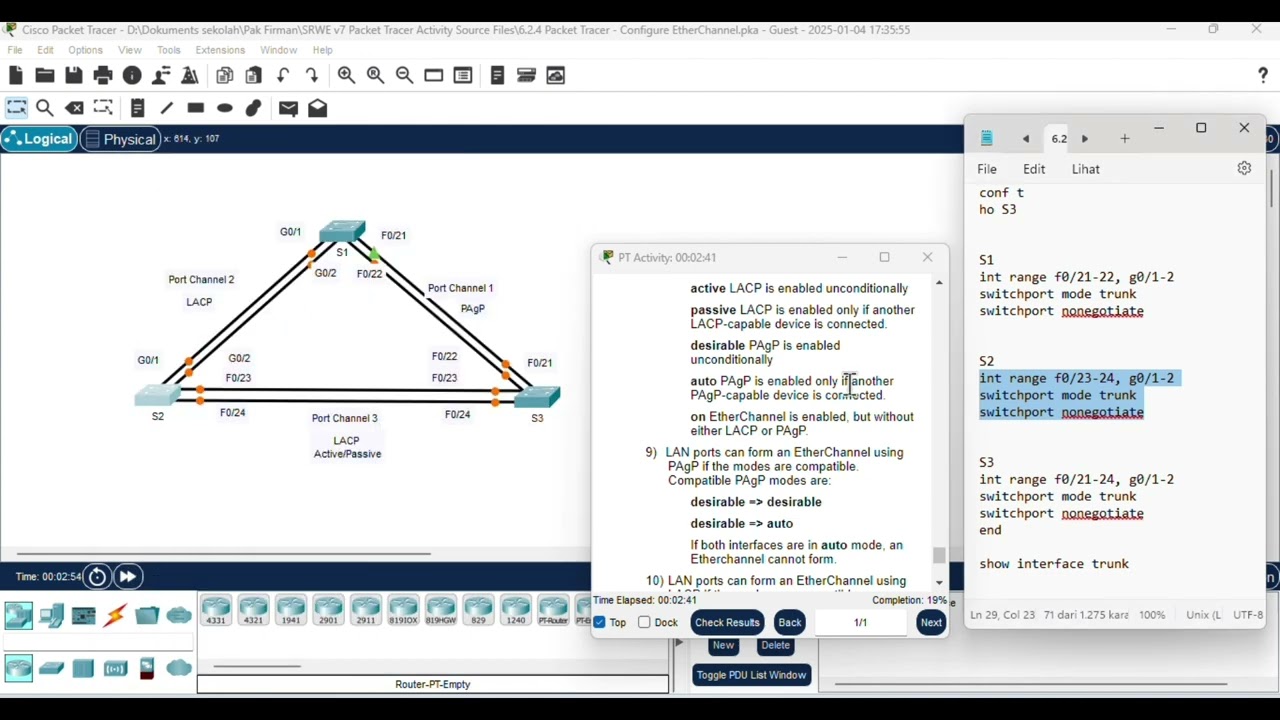Viewport: 1280px width, 720px height.
Task: Pick the Draw Ellipse tool
Action: 225,108
